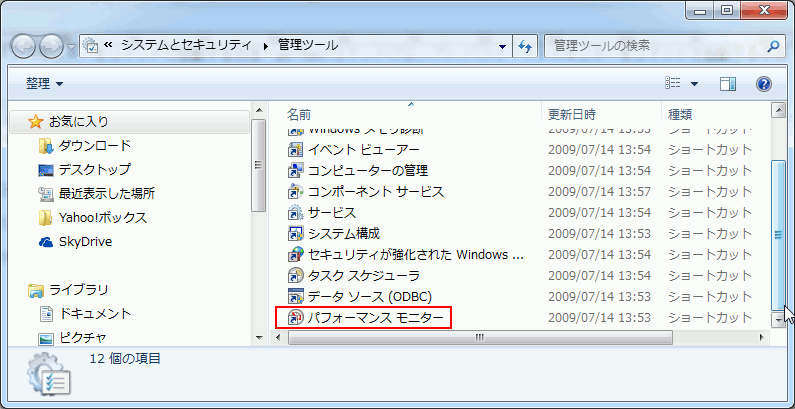The width and height of the screenshot is (795, 409).
Task: Sort by 名前 column header
Action: (x=300, y=114)
